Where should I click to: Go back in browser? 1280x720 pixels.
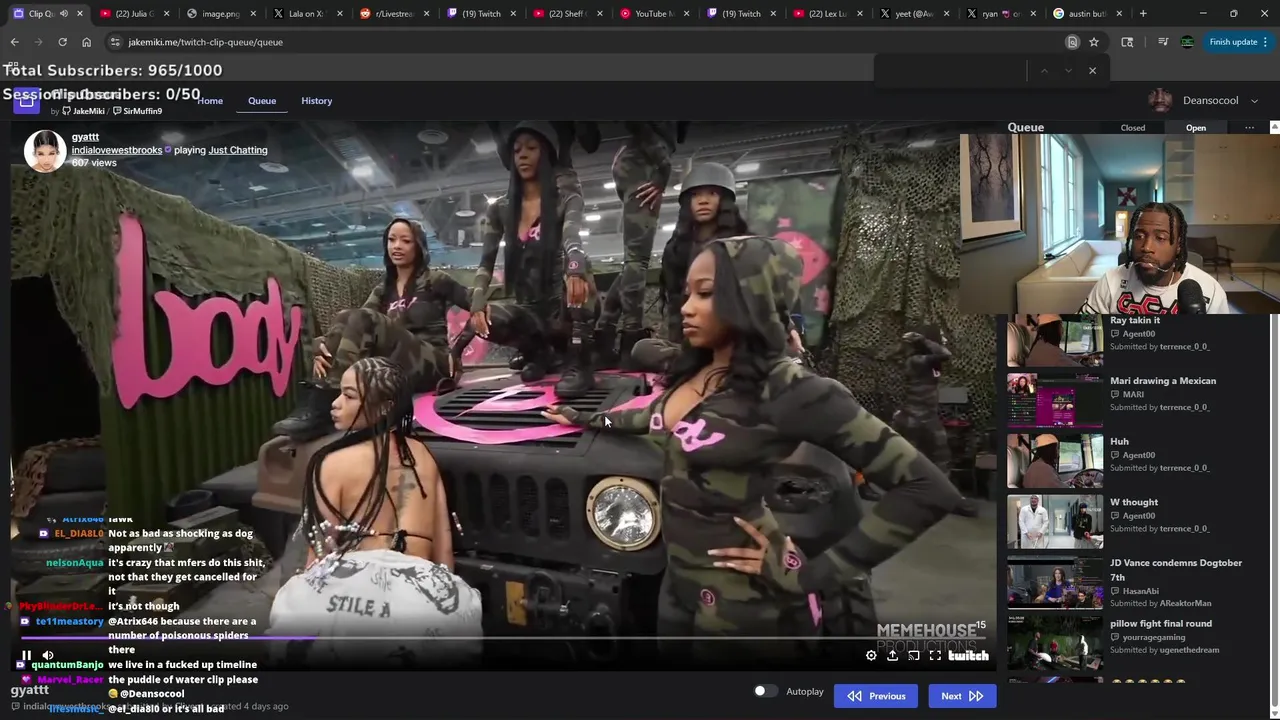click(14, 42)
